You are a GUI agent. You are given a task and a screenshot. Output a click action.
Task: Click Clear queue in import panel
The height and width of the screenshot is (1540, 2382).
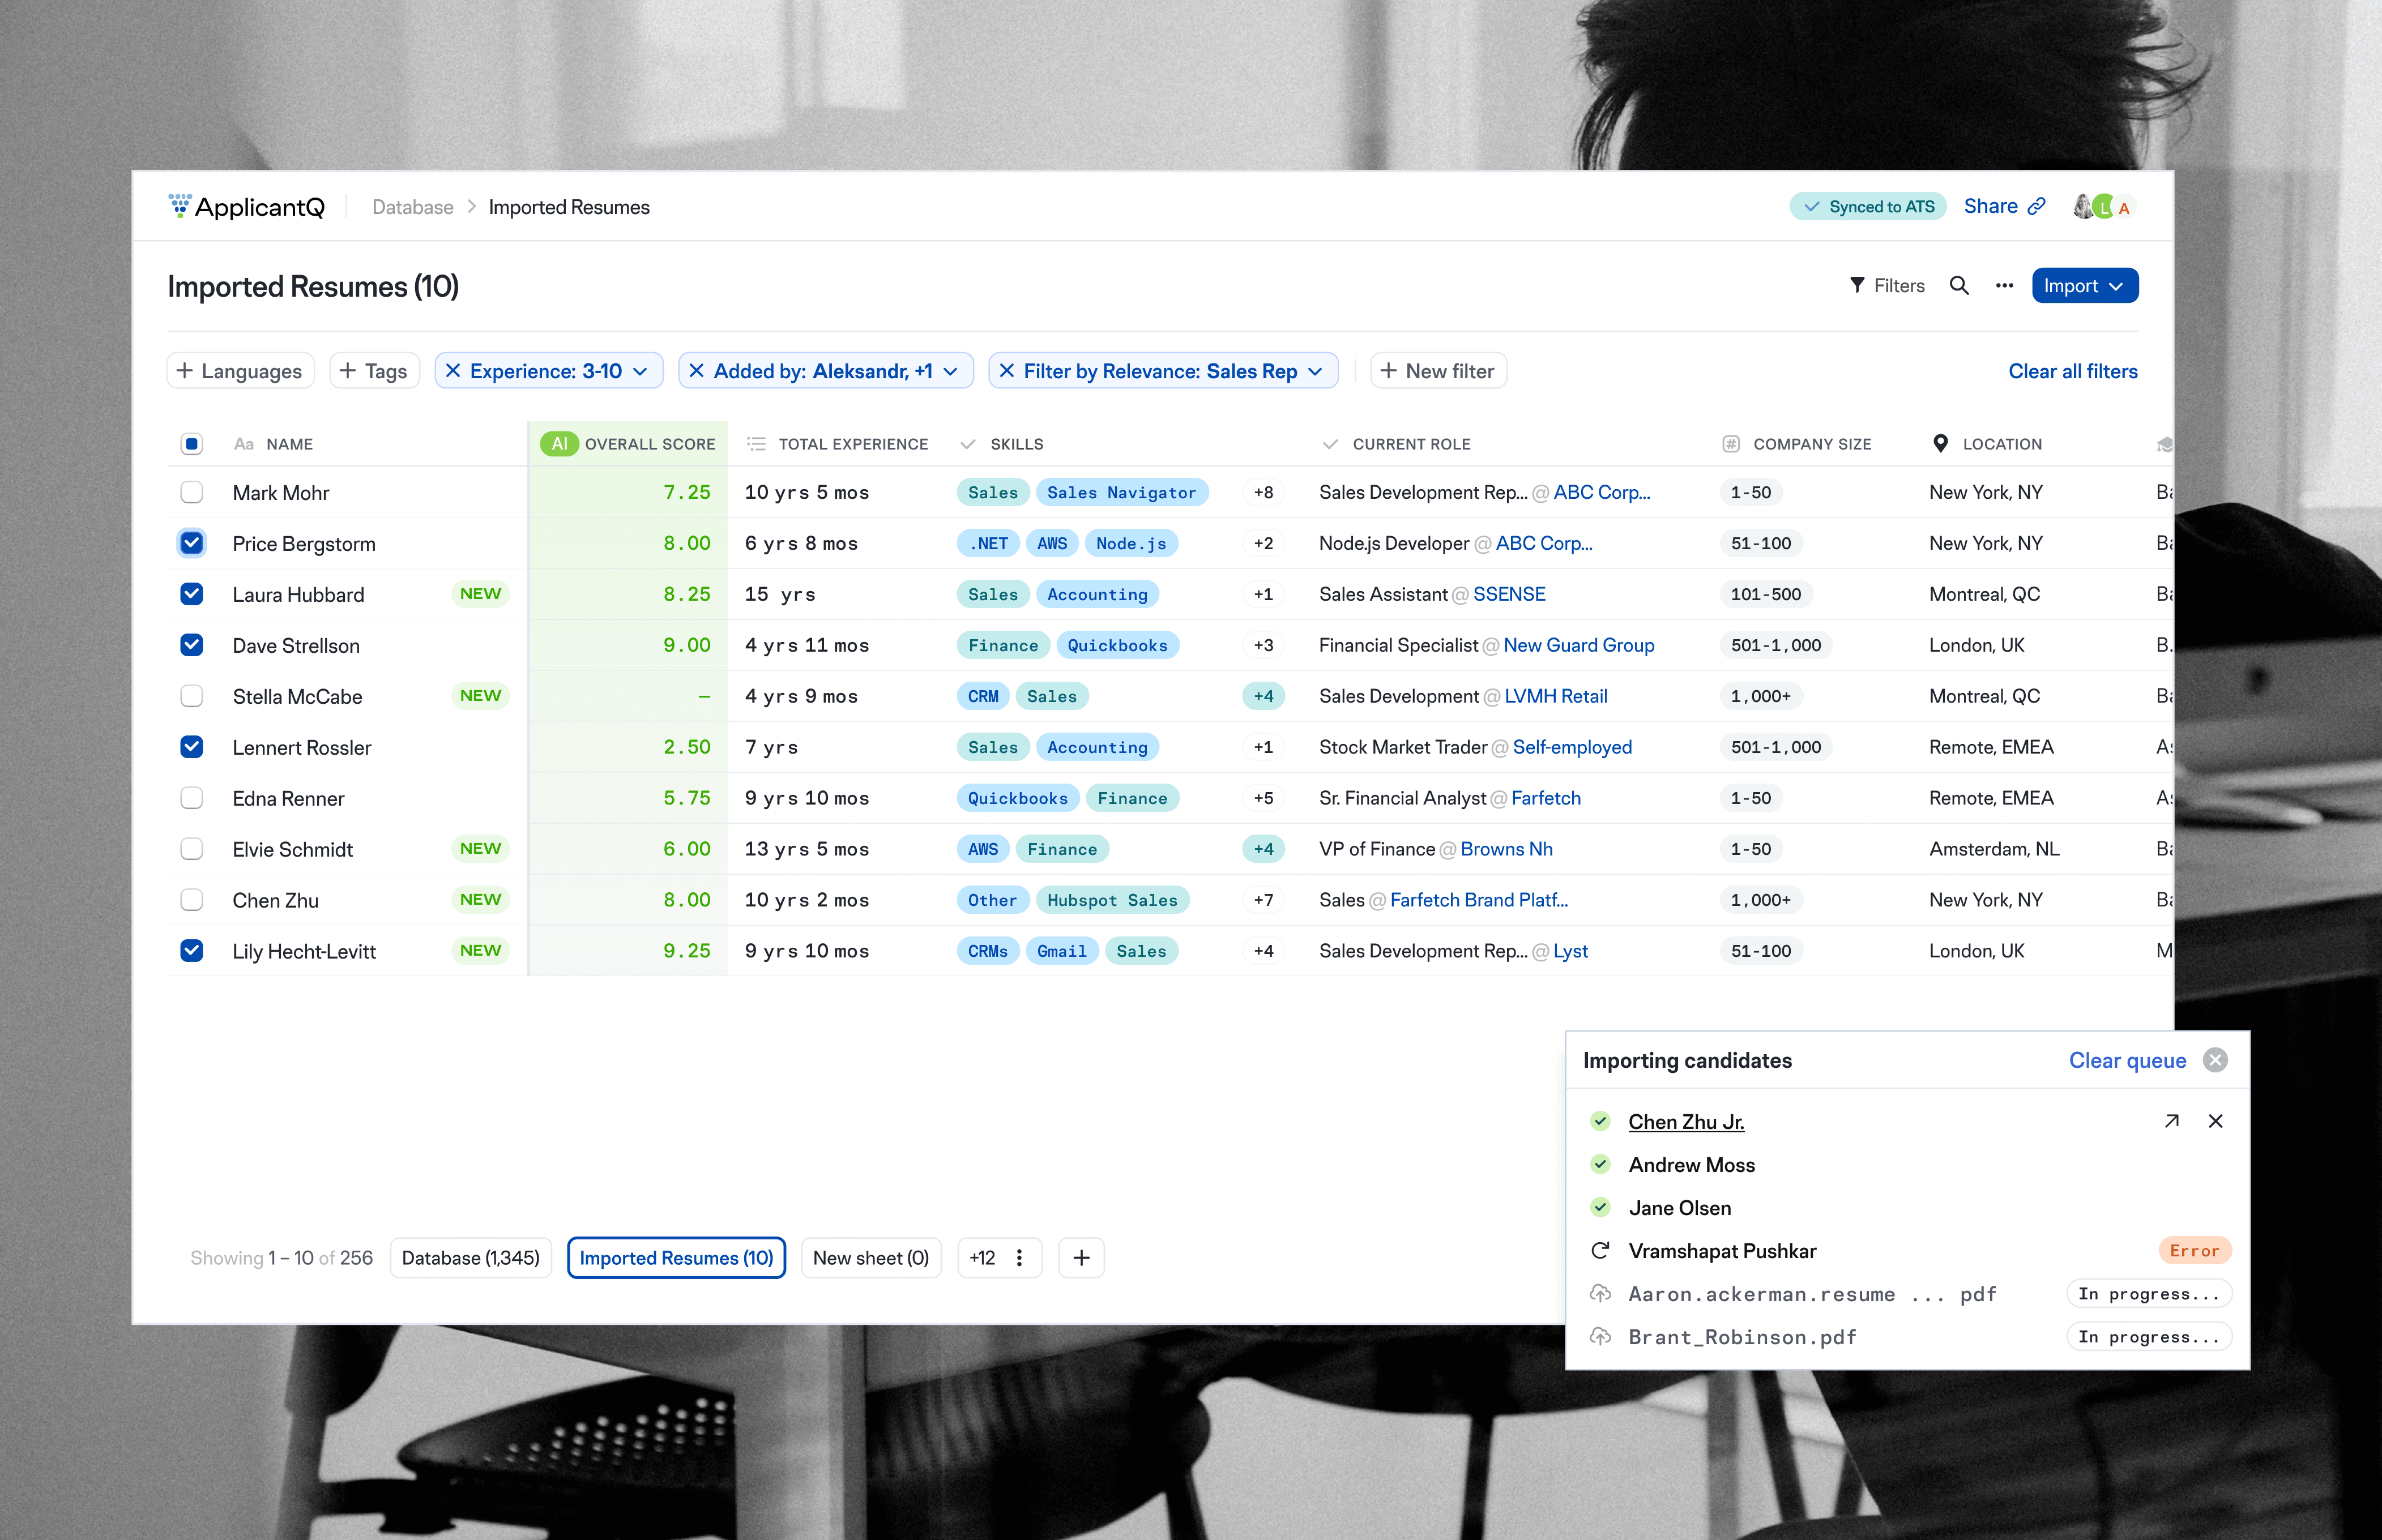[x=2127, y=1060]
